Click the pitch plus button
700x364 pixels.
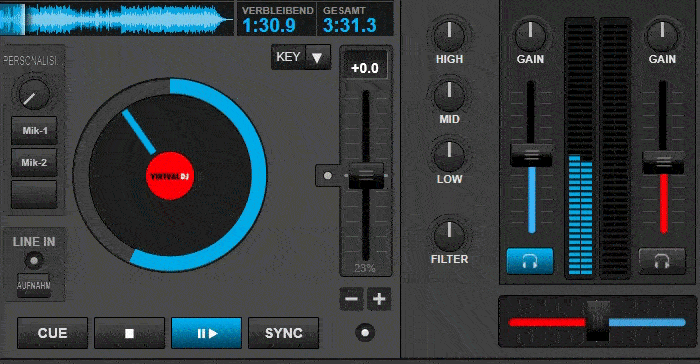(x=379, y=299)
